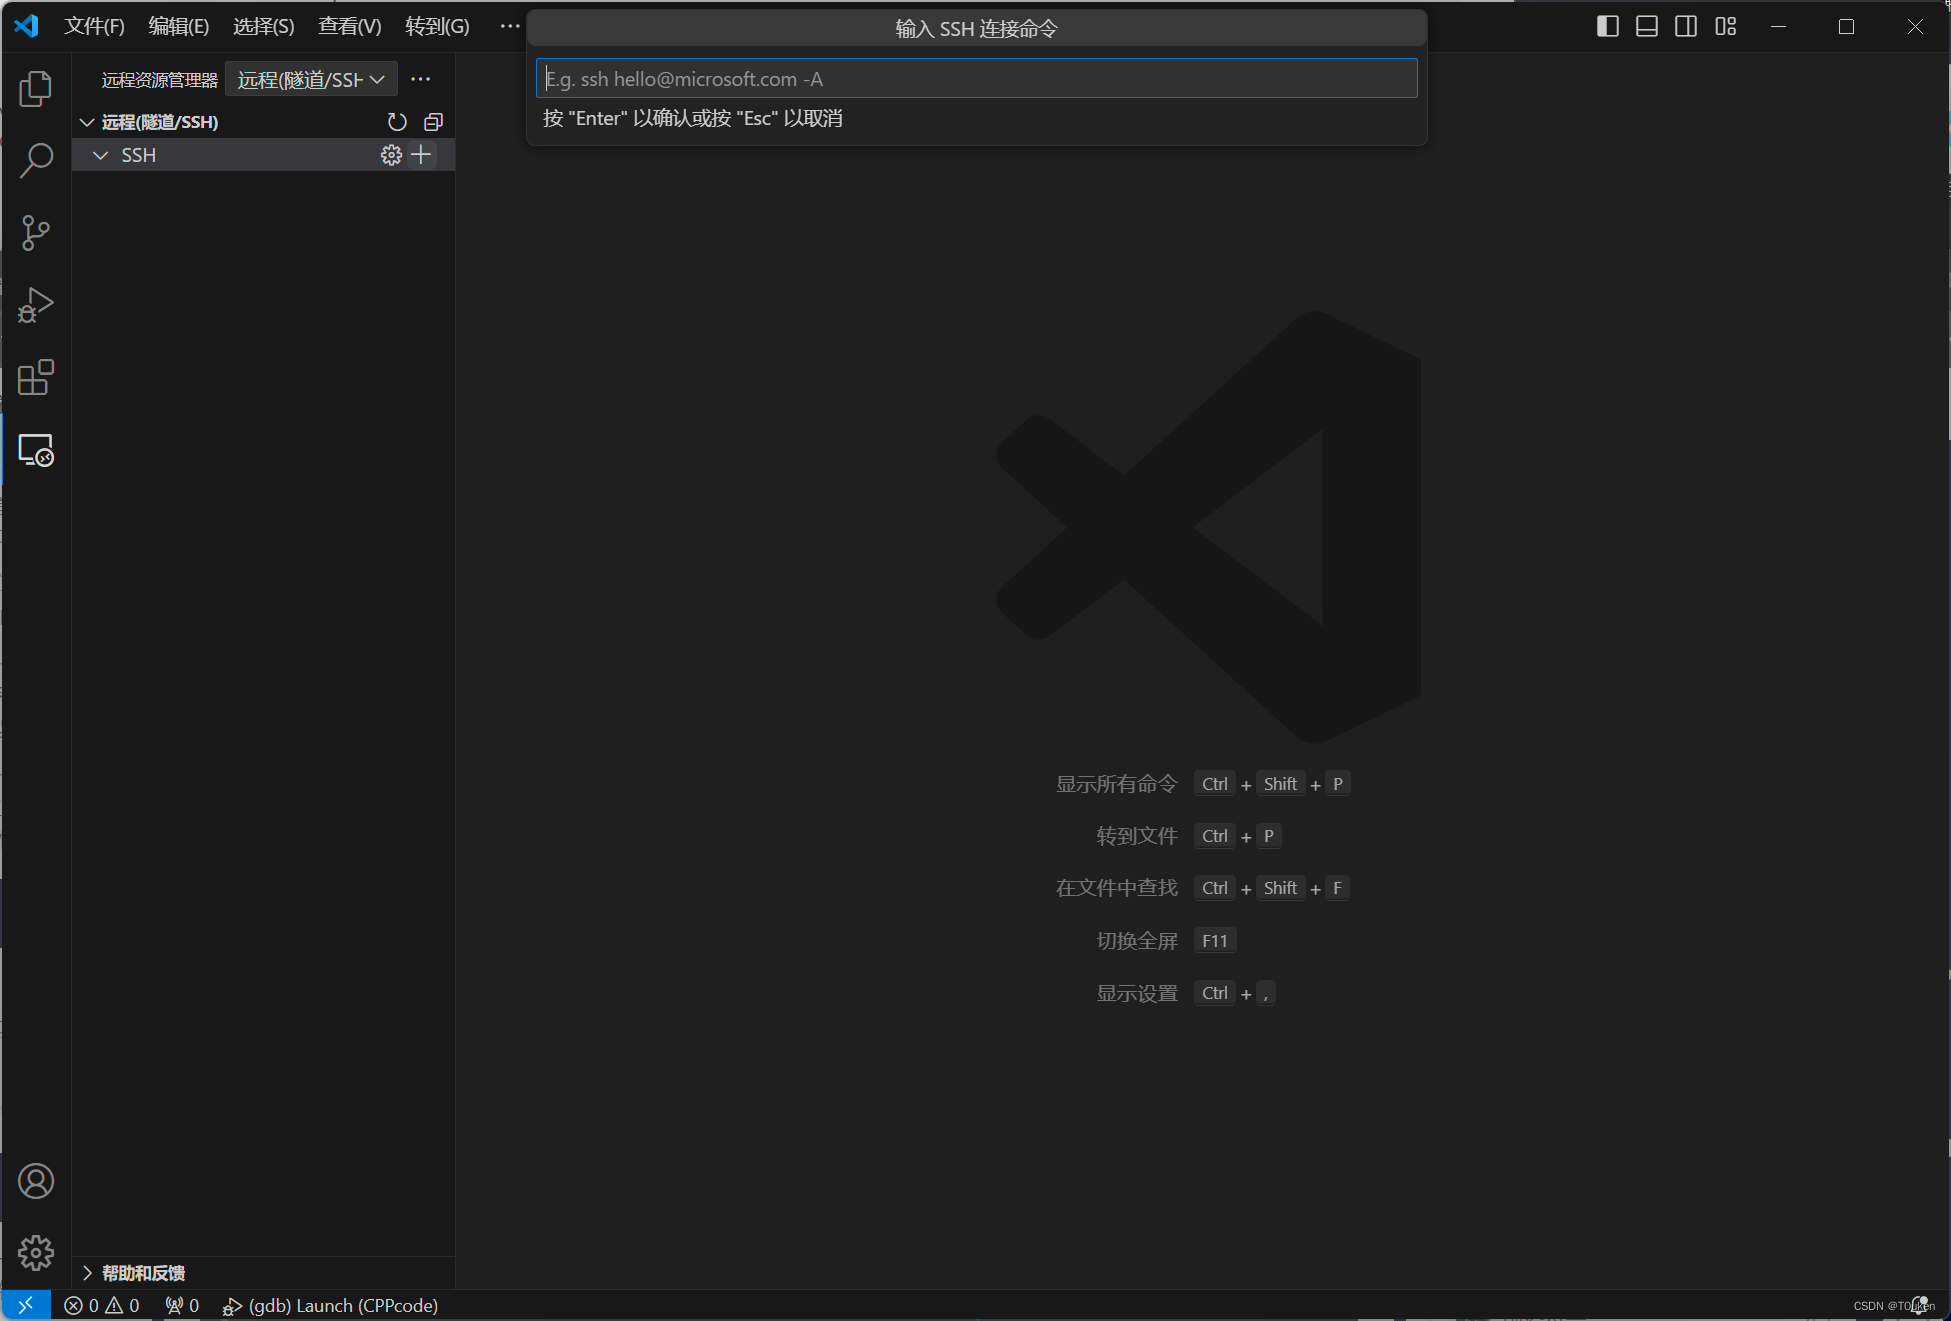Open the Extensions view
This screenshot has width=1951, height=1321.
coord(36,377)
